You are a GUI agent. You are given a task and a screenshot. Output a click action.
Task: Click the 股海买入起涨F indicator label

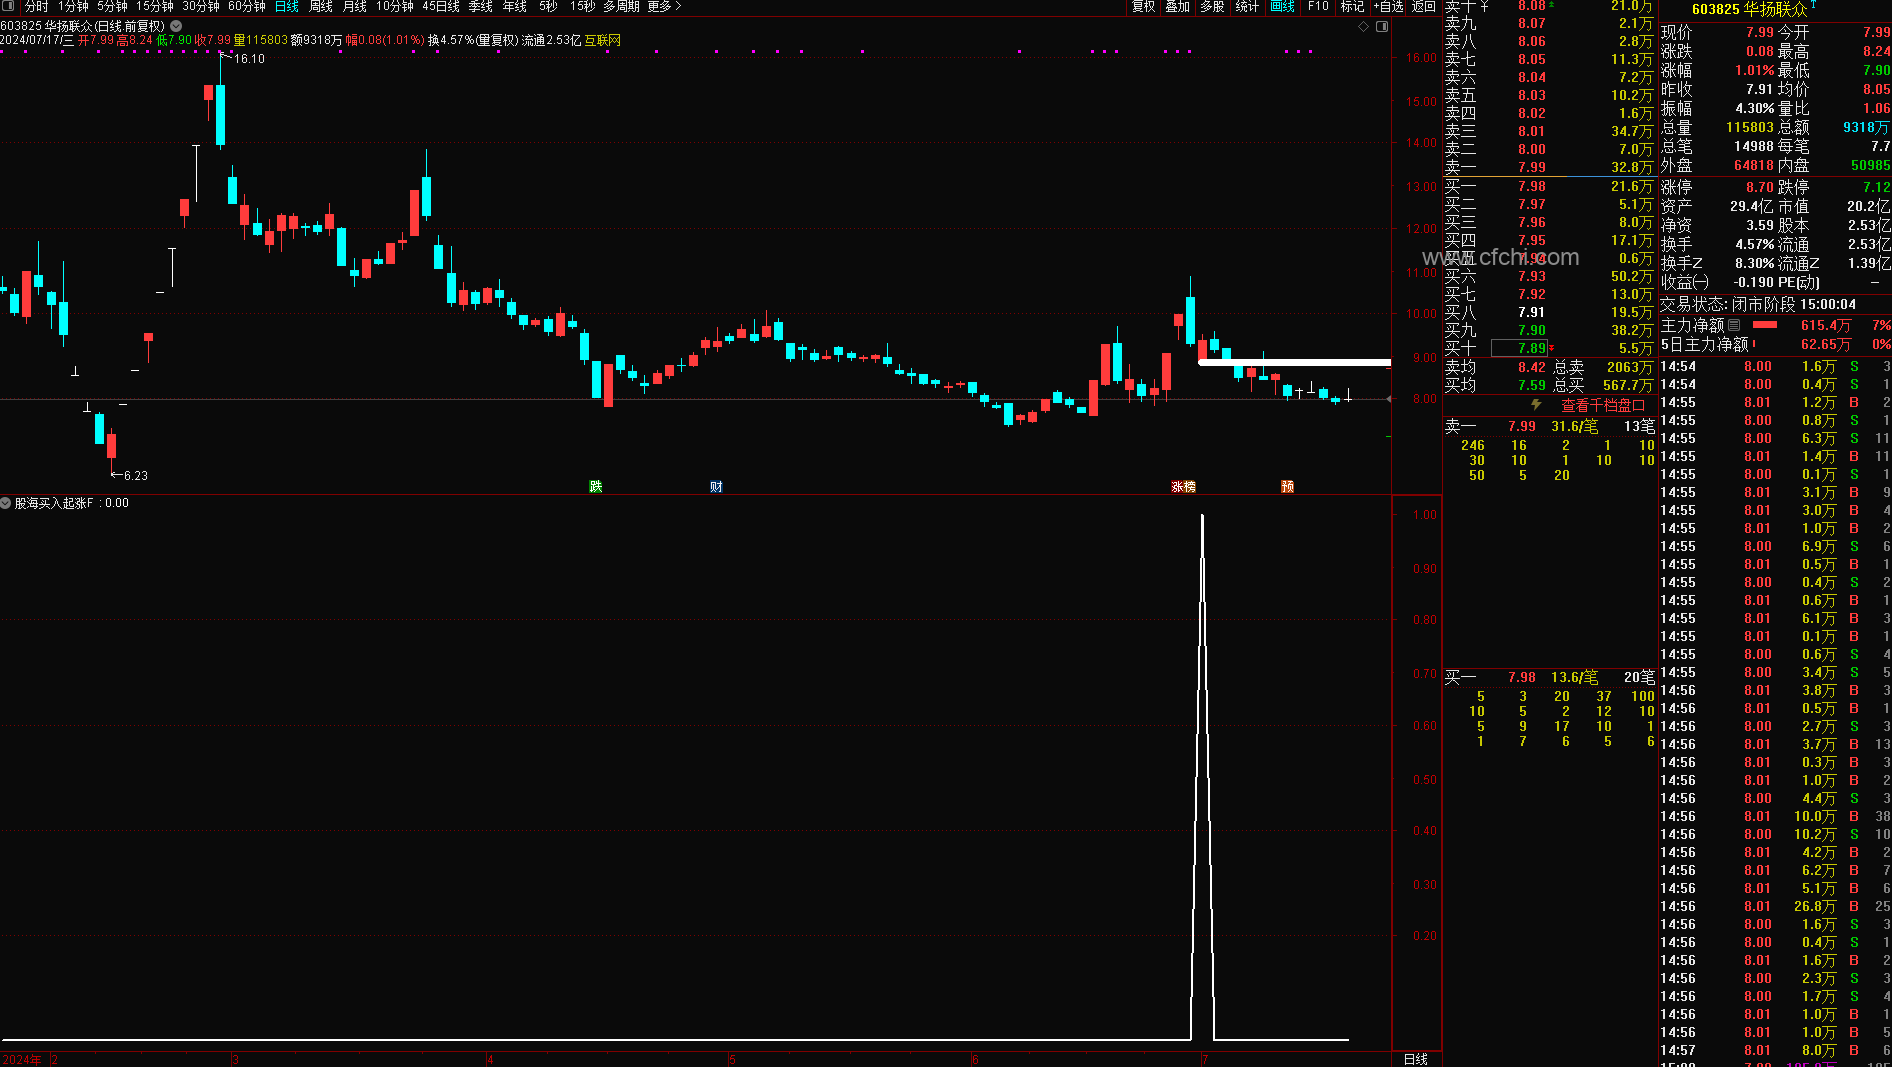point(53,503)
